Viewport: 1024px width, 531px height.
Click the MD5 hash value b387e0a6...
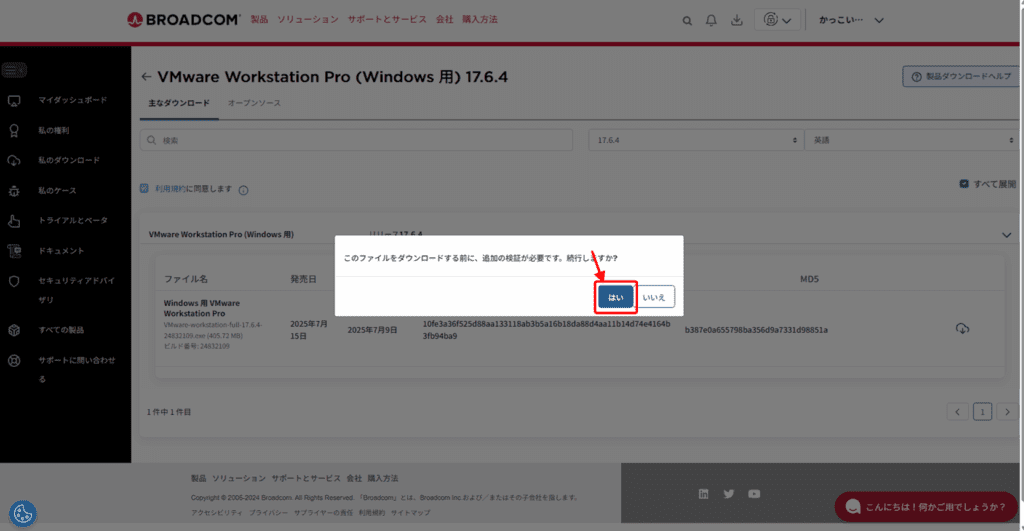coord(756,330)
